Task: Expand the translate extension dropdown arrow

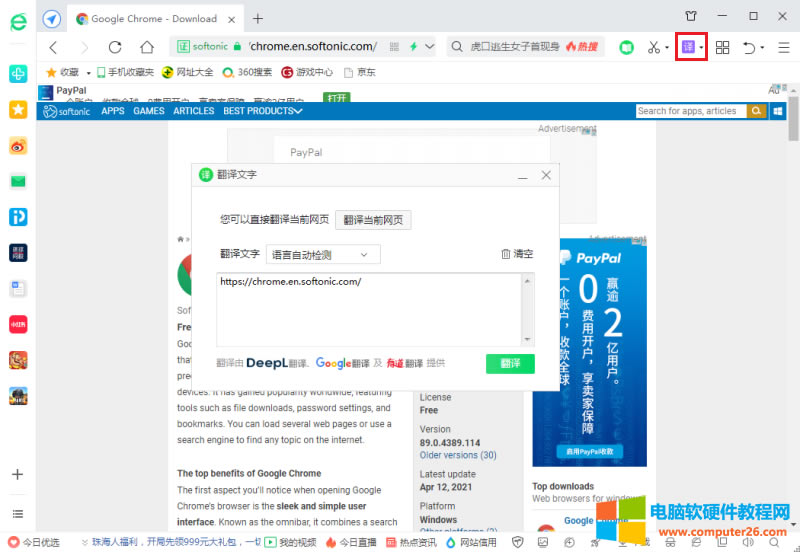Action: click(701, 47)
